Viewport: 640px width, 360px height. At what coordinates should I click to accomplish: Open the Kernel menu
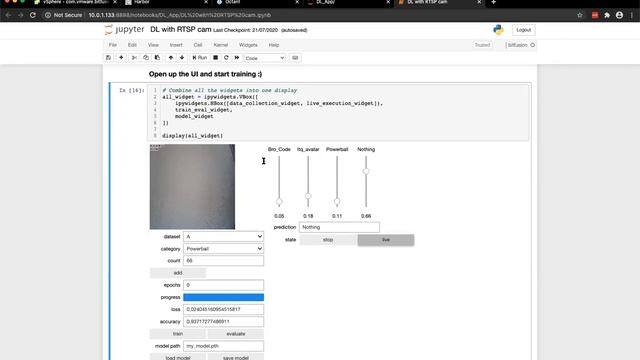[220, 45]
